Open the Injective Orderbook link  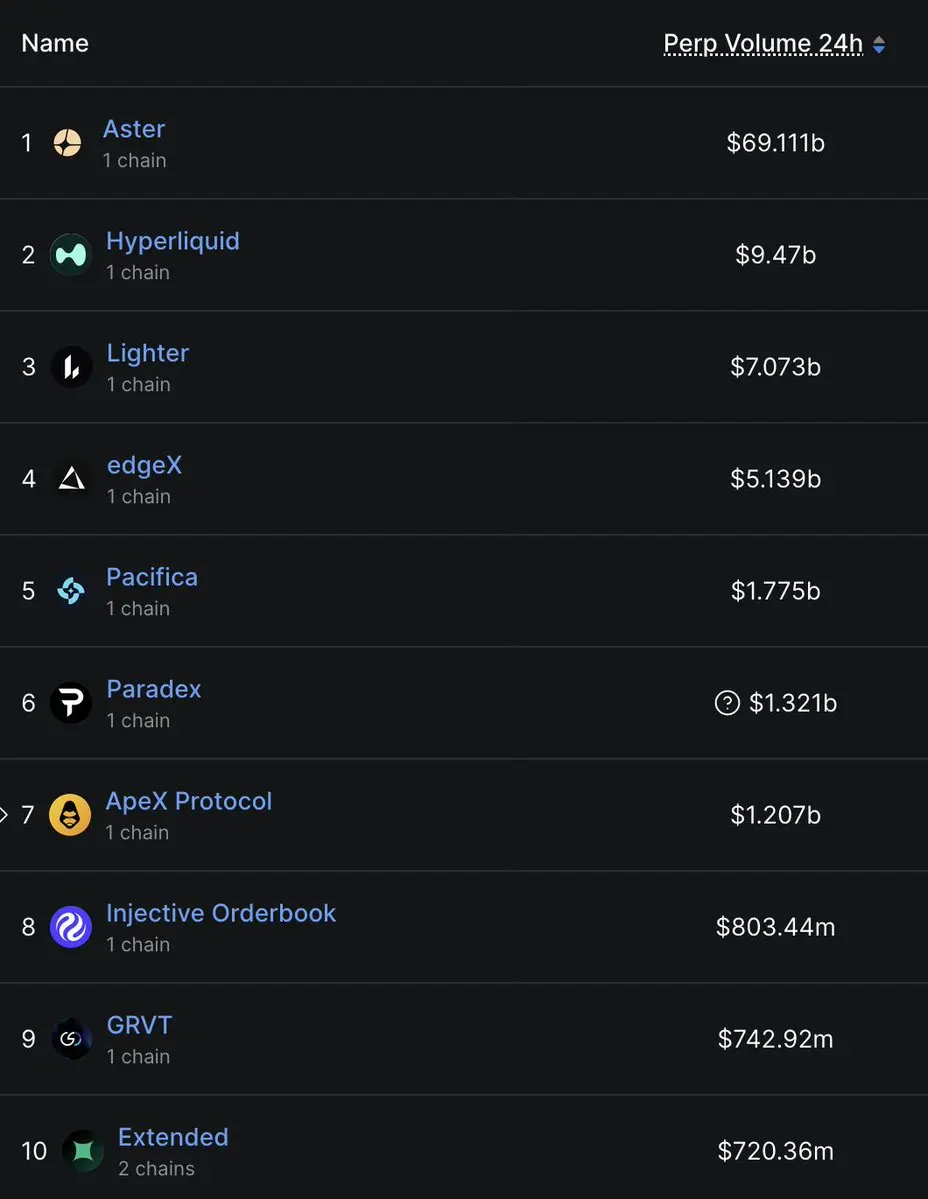coord(221,913)
